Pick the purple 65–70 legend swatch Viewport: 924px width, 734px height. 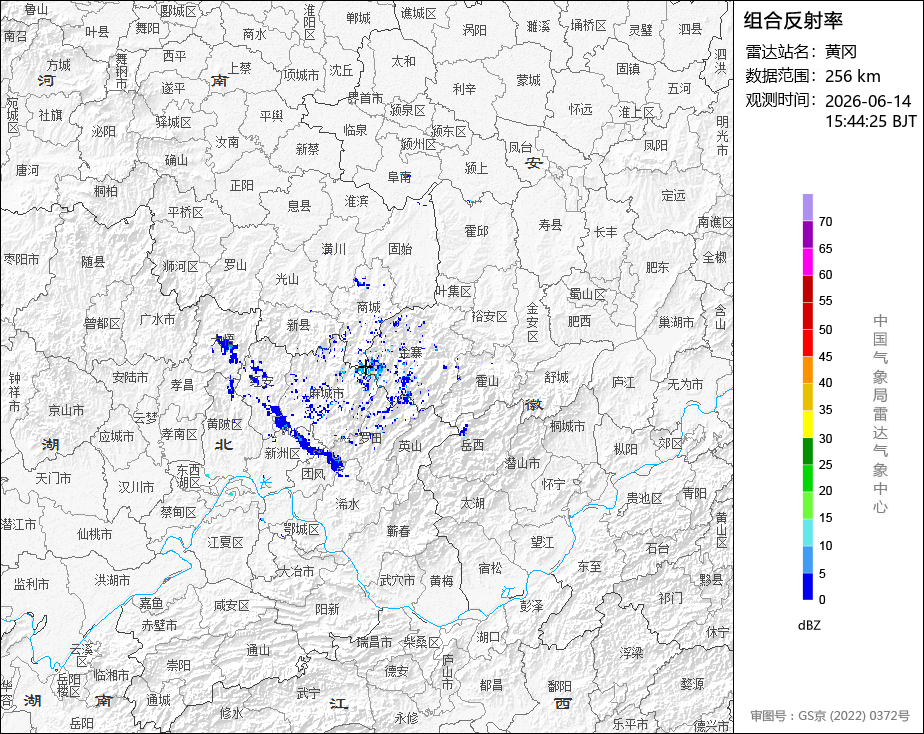[x=807, y=234]
